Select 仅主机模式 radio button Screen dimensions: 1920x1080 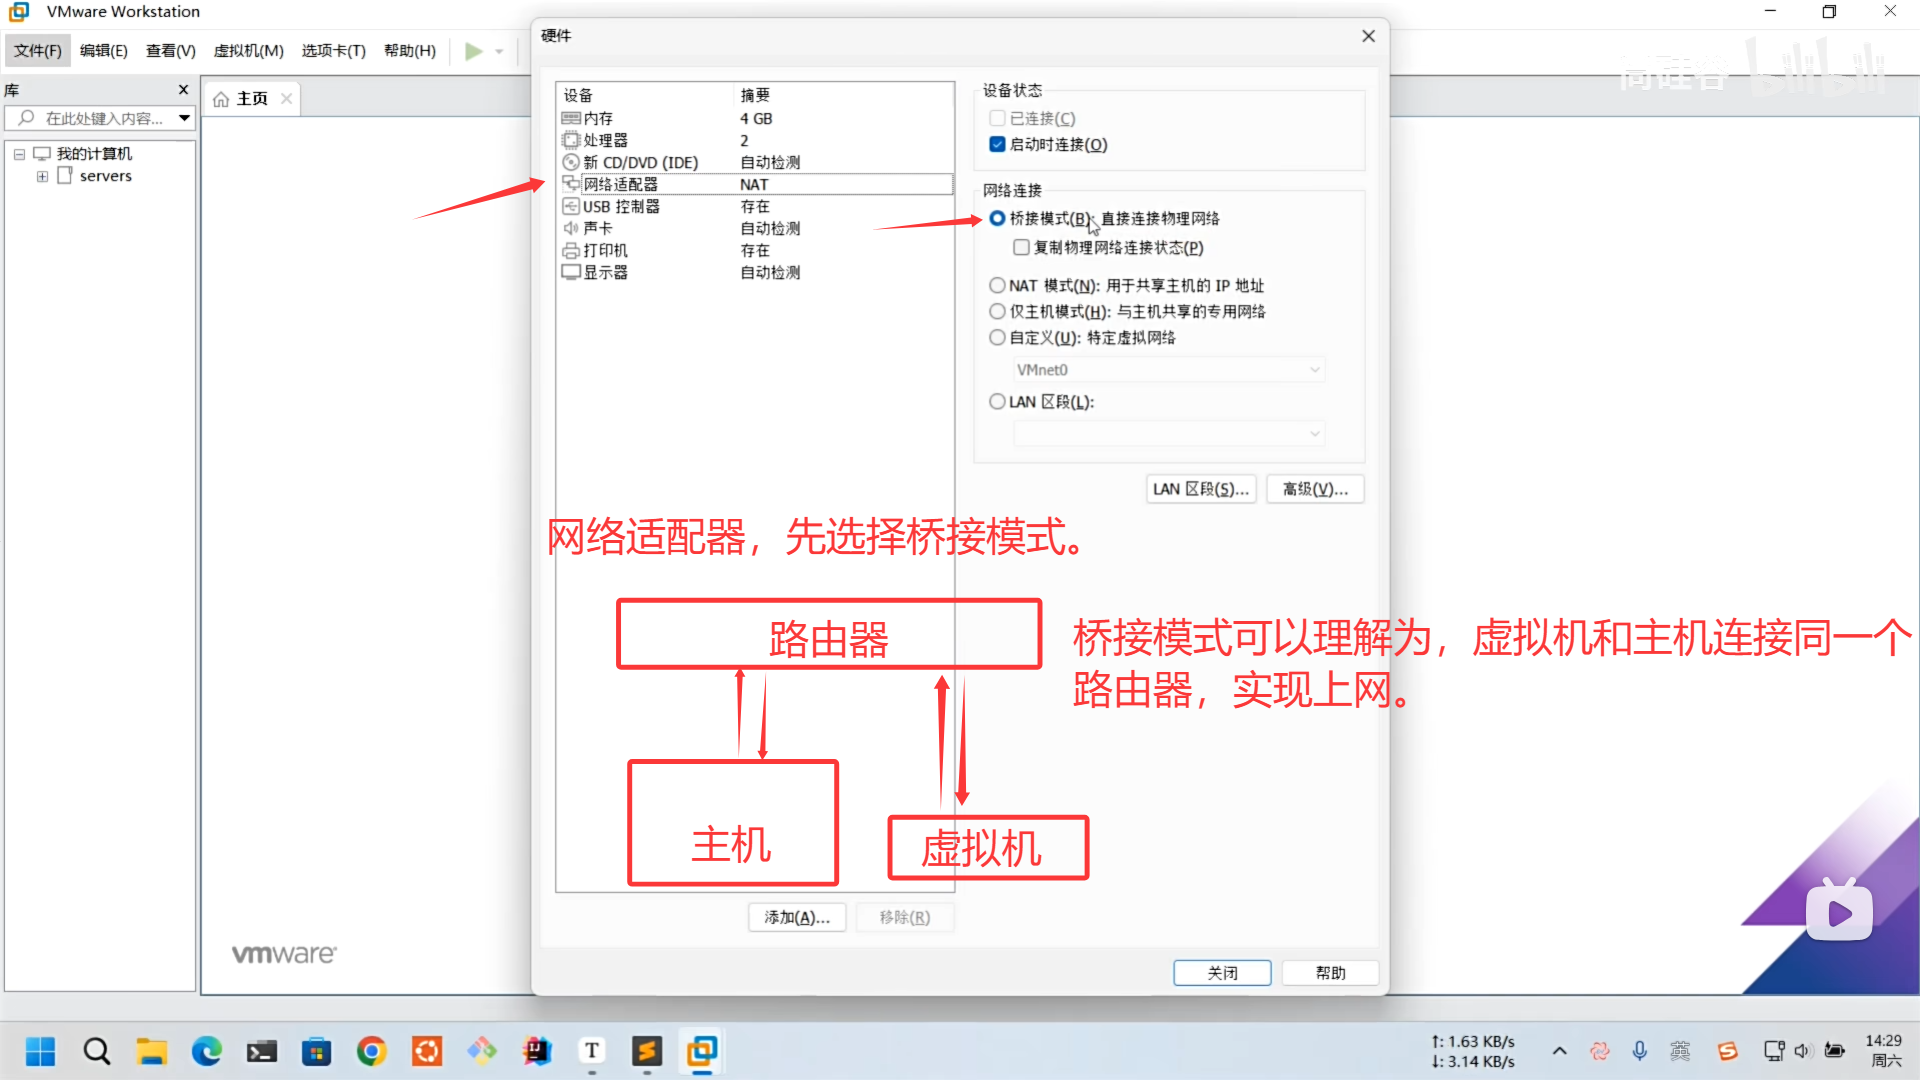coord(997,311)
